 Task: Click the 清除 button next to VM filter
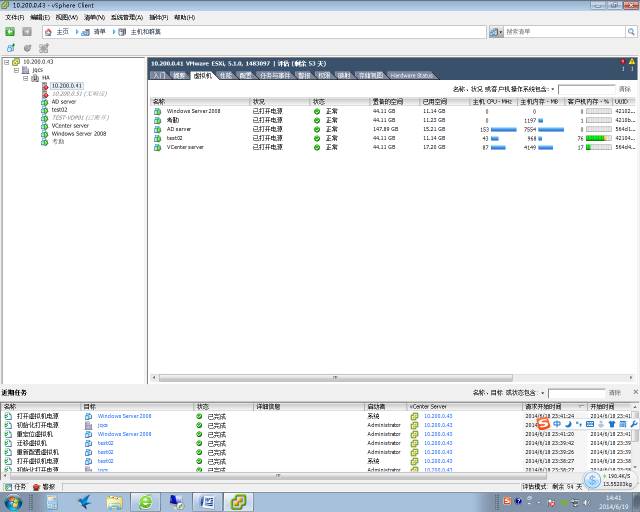624,89
